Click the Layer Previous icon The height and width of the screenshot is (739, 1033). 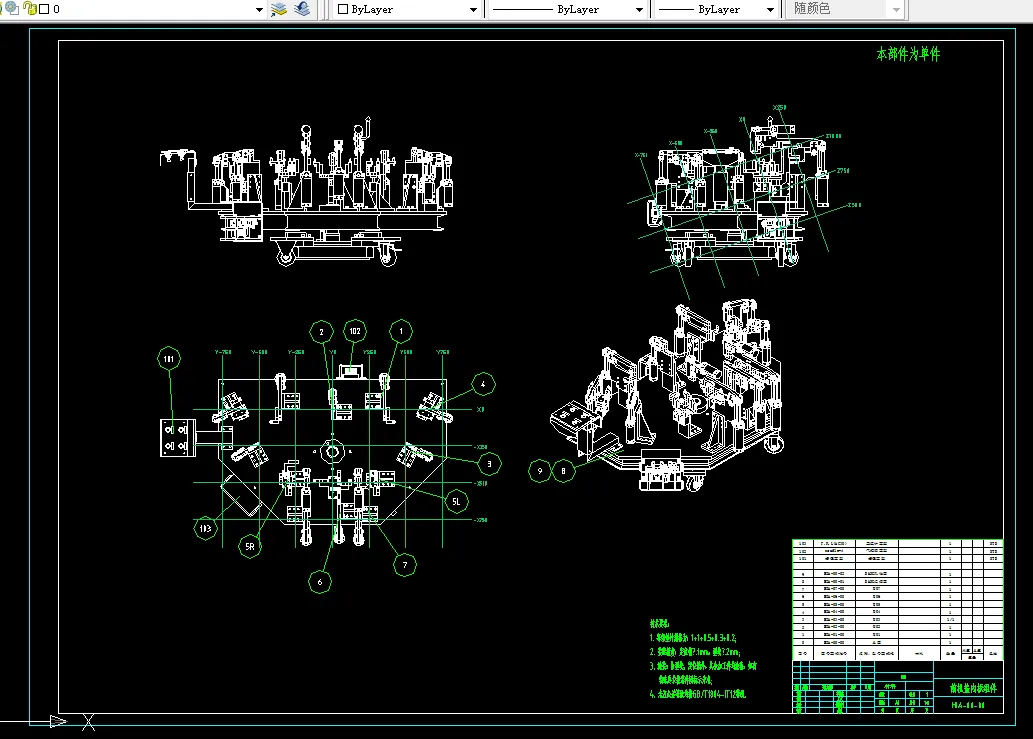pos(302,9)
